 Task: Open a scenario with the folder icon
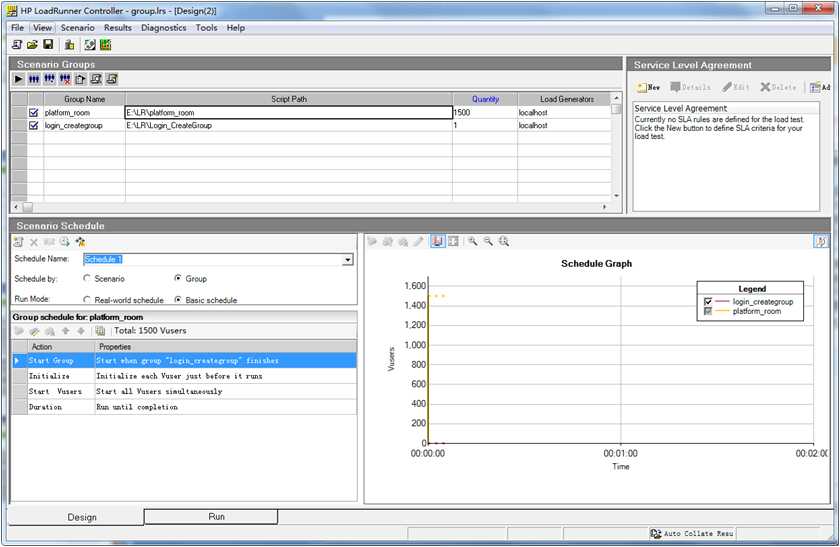click(x=33, y=45)
